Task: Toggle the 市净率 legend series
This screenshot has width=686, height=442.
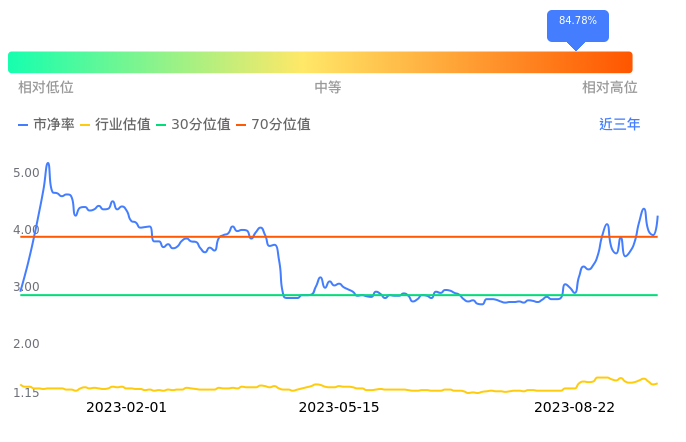Action: pos(47,125)
